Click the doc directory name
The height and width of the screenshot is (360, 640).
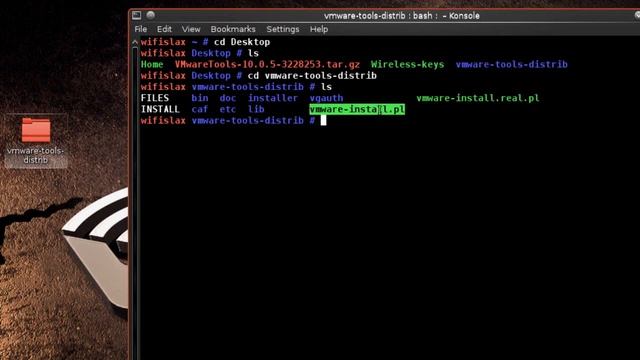[228, 98]
